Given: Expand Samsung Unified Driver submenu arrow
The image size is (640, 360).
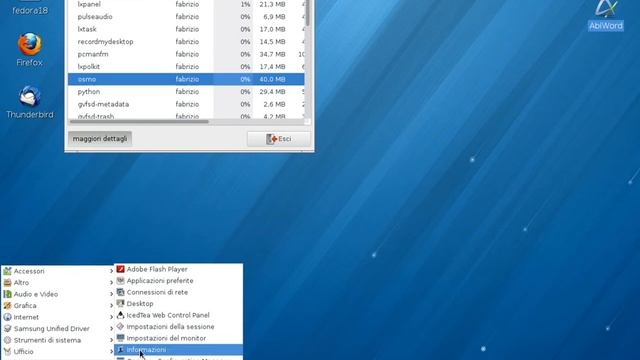Looking at the screenshot, I should pyautogui.click(x=111, y=328).
